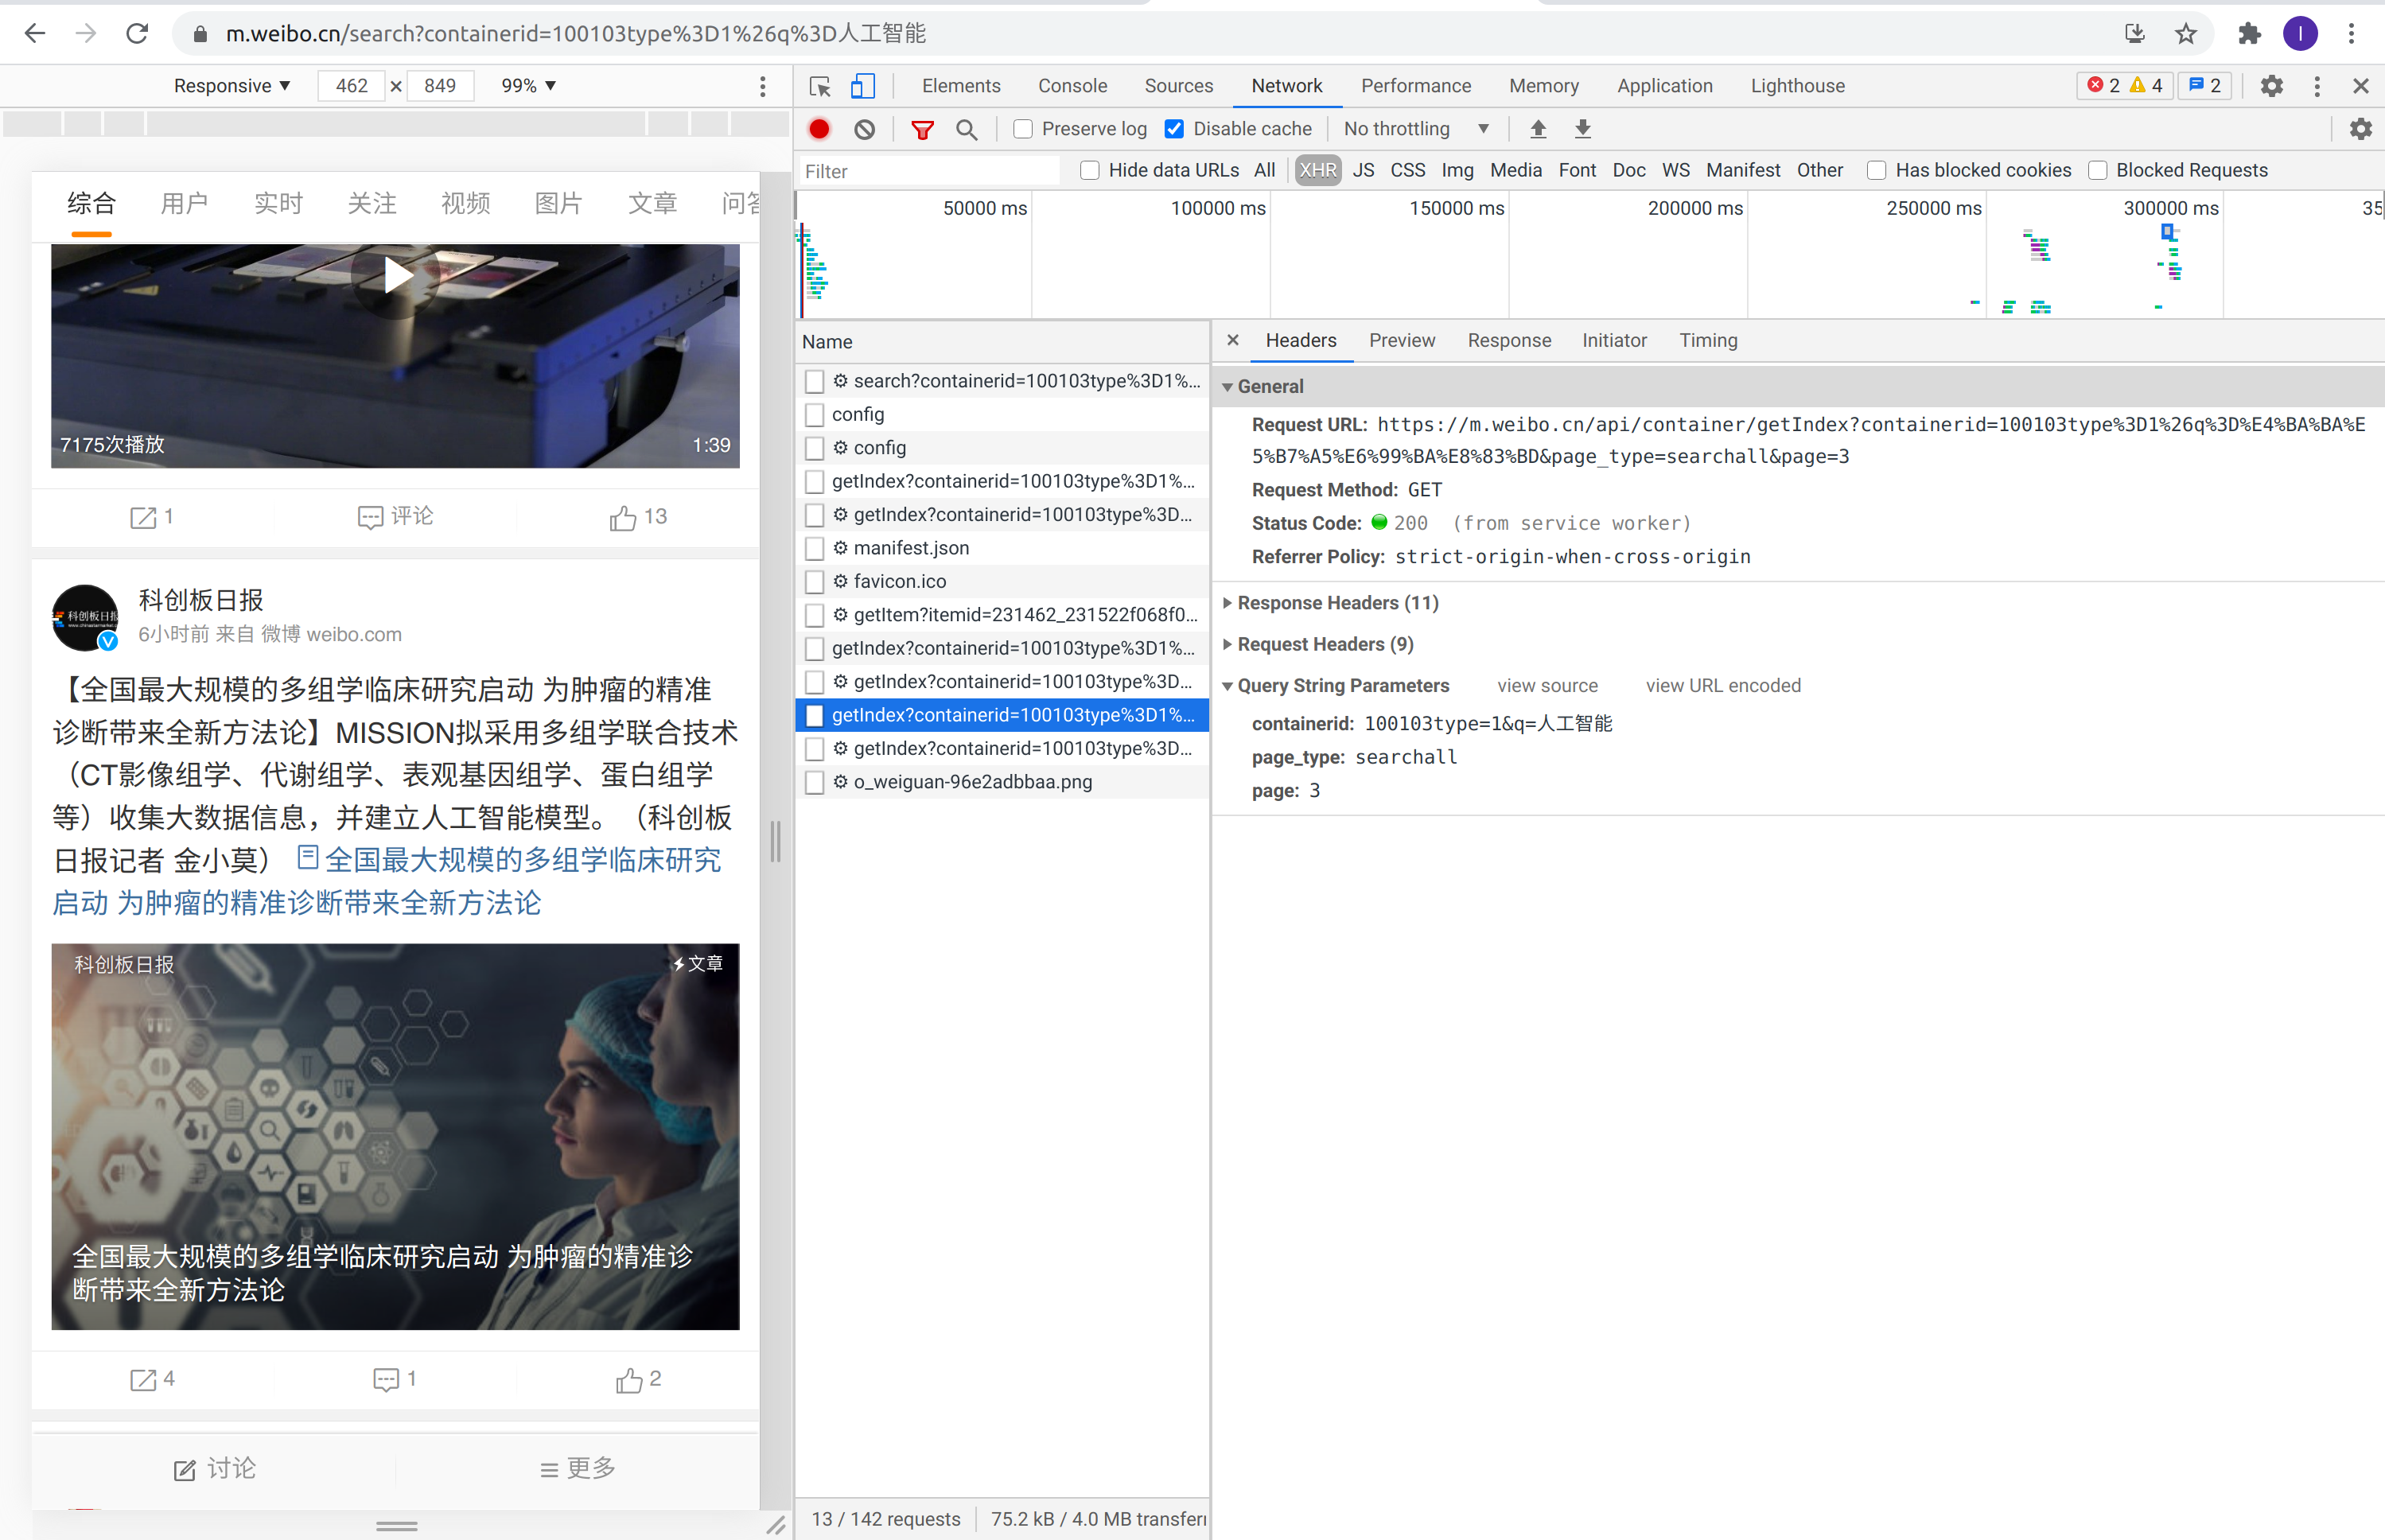Uncheck Disable cache
The height and width of the screenshot is (1540, 2385).
point(1175,129)
